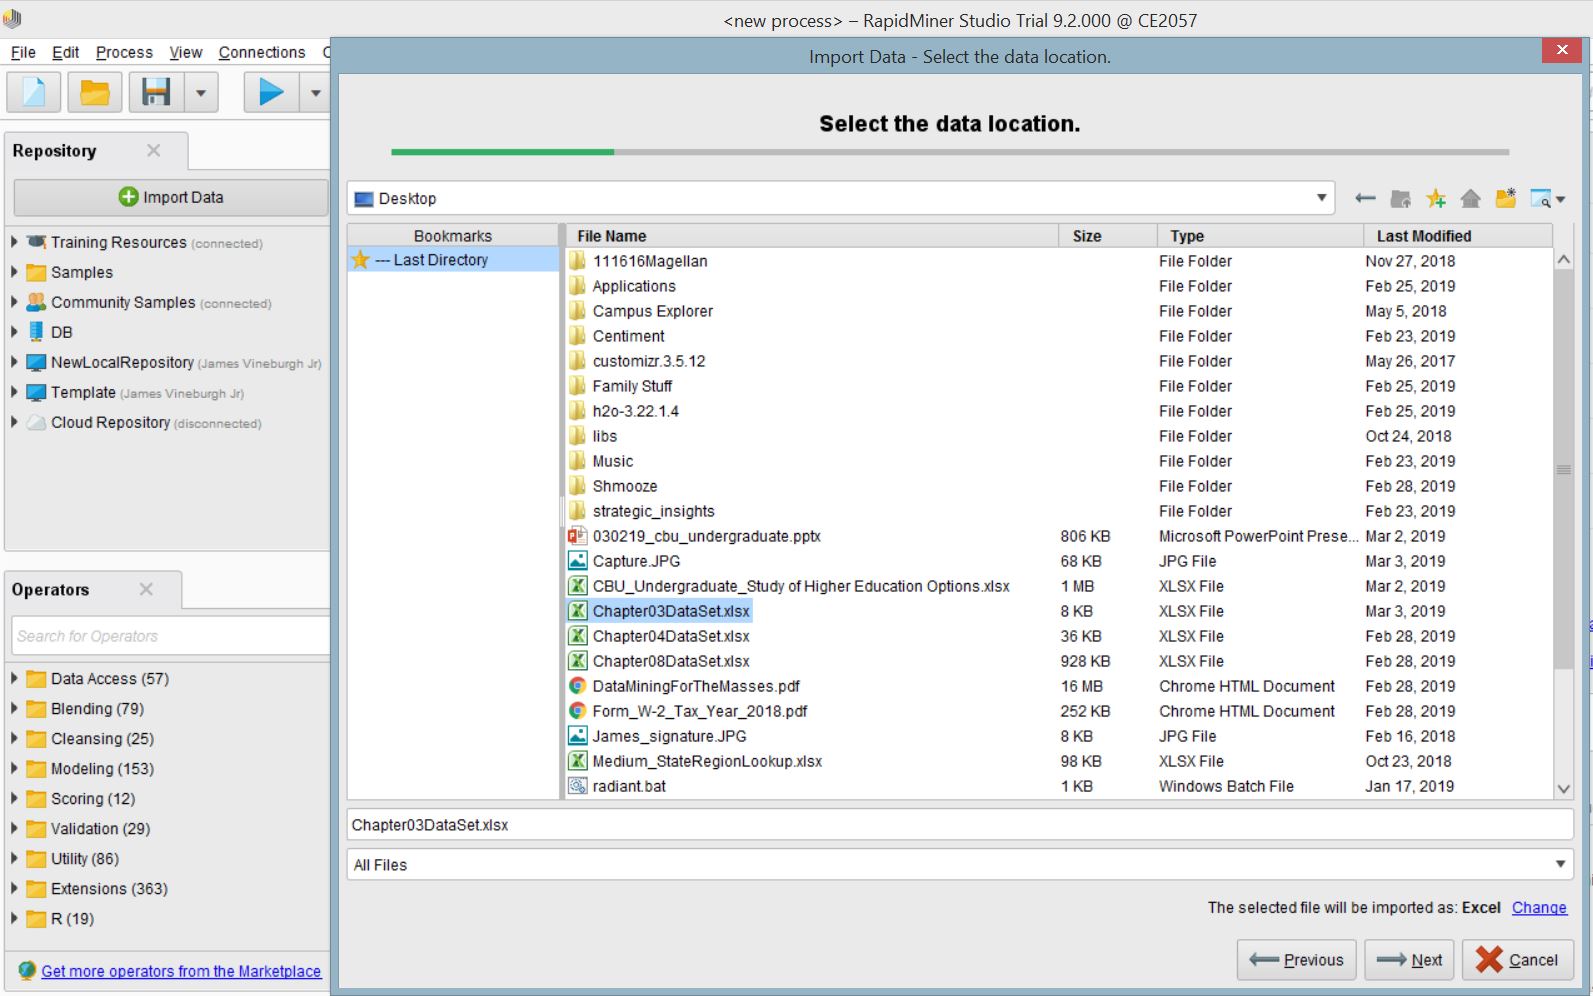Click the file list scroll down arrow
Image resolution: width=1593 pixels, height=996 pixels.
pos(1564,789)
